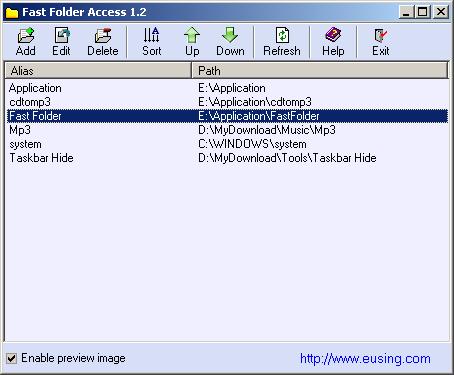Click the Alias column header

[98, 71]
